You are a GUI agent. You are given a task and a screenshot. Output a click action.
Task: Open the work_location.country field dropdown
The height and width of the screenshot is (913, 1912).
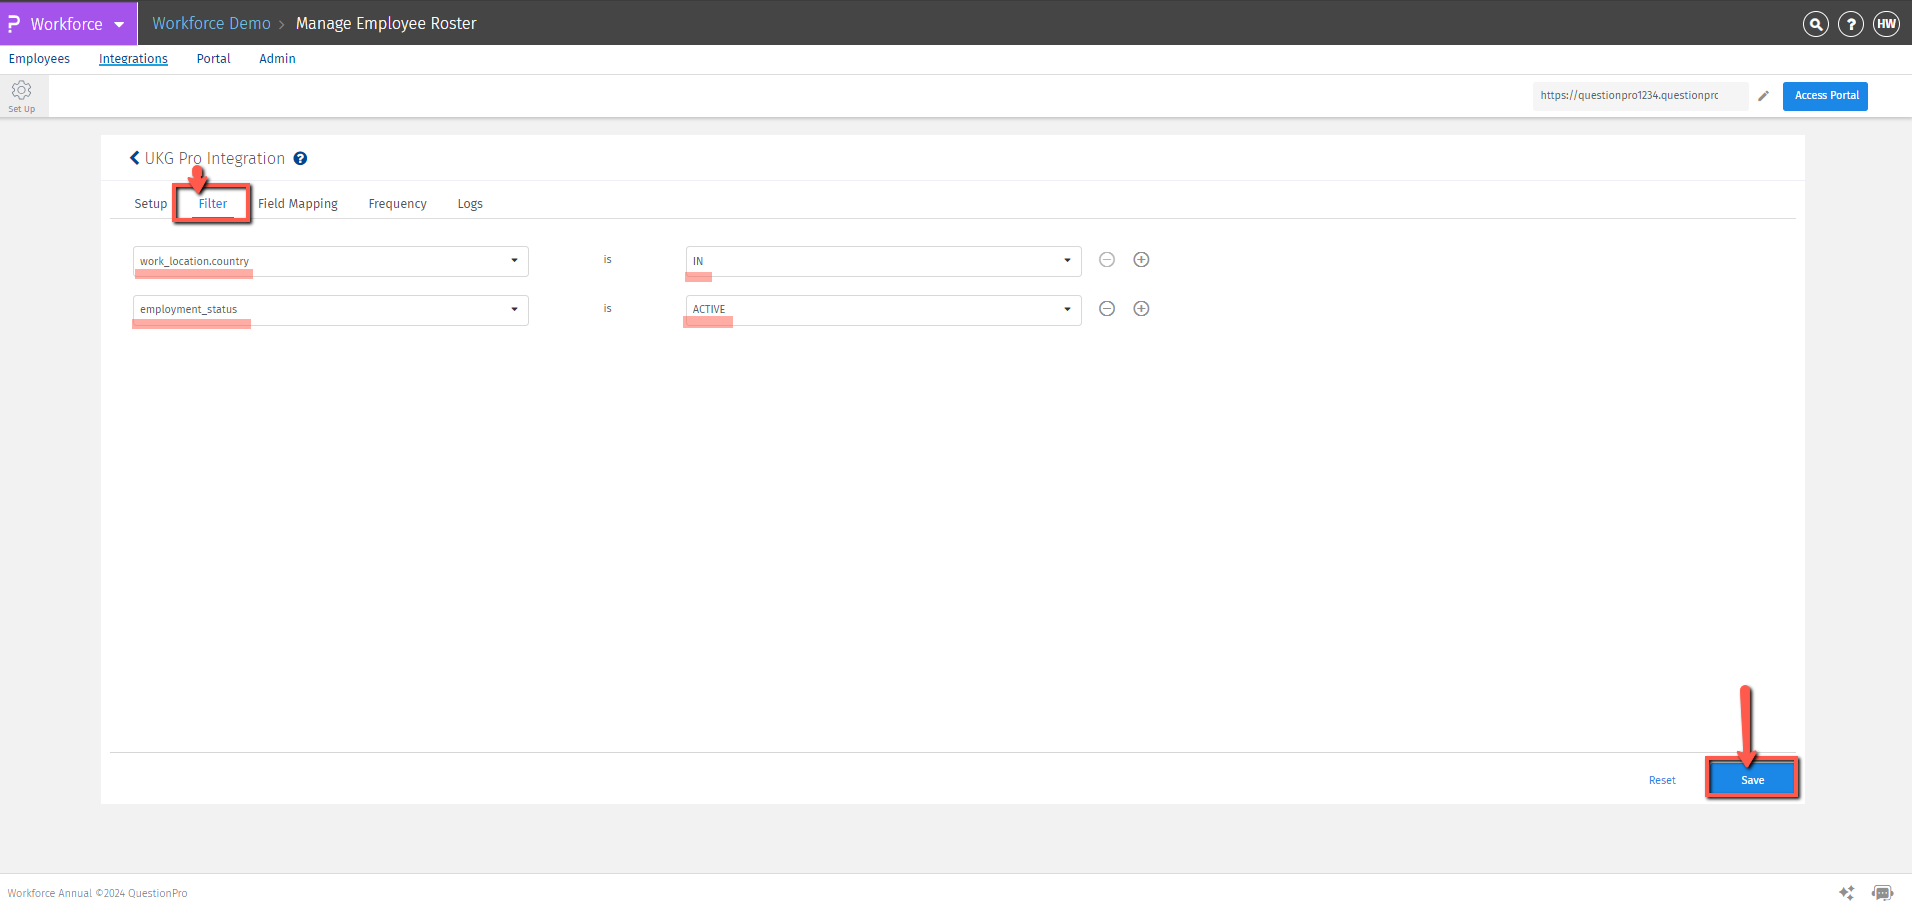click(x=514, y=261)
